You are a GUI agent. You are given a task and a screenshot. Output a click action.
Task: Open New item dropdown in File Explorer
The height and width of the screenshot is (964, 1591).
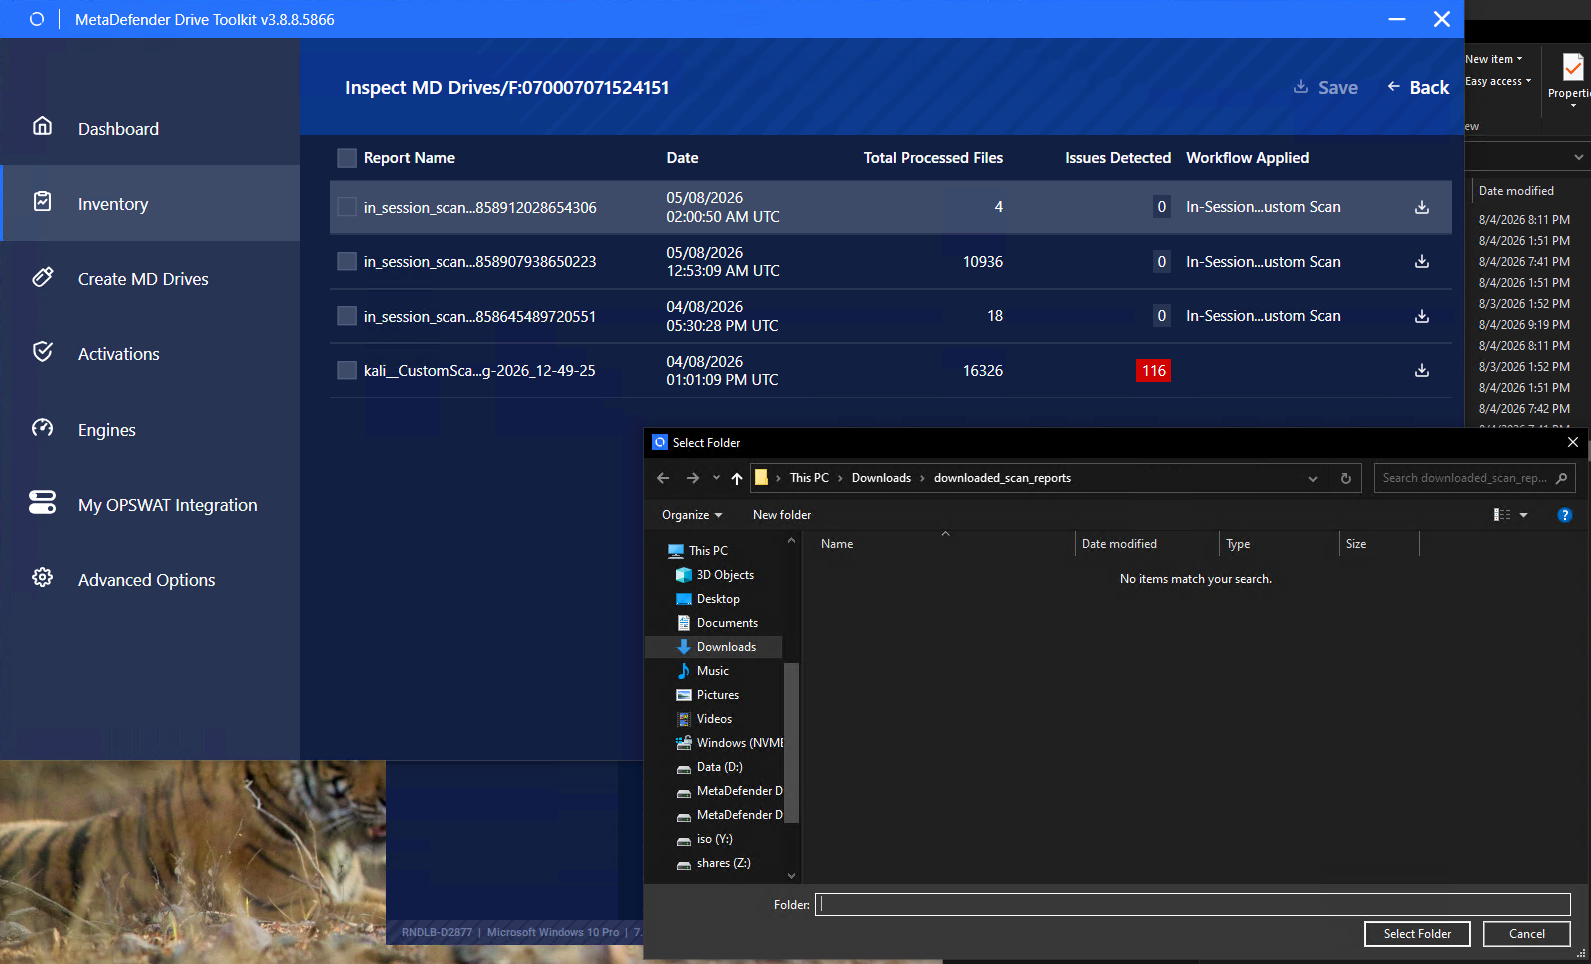coord(1494,59)
